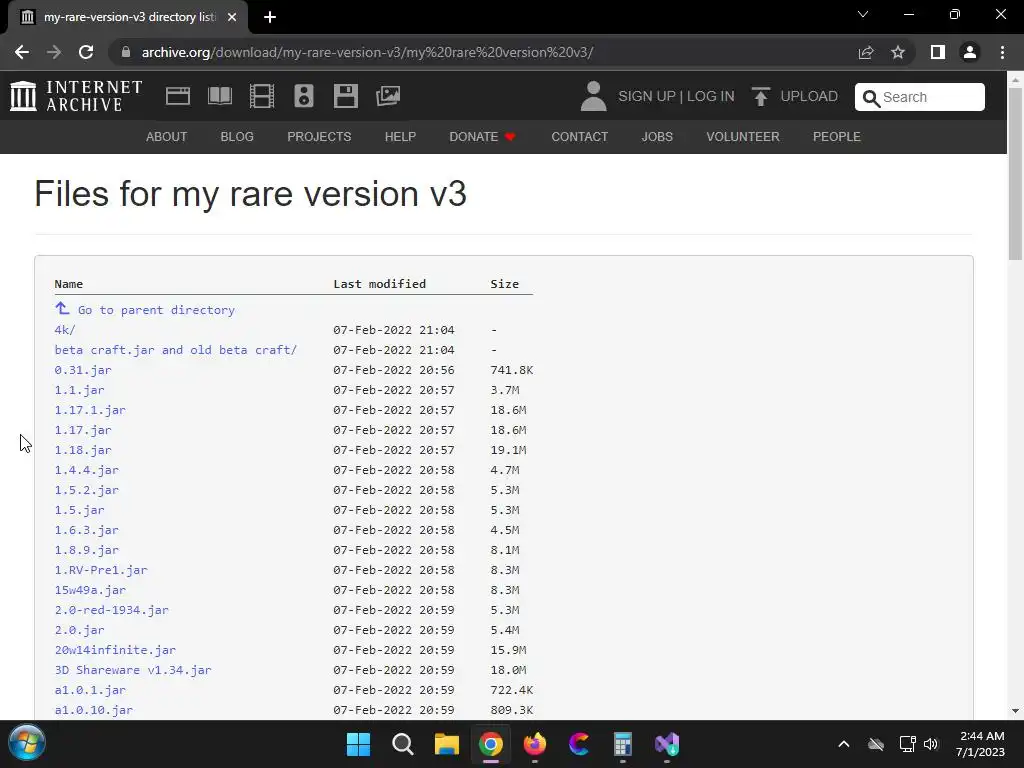Download 1.8.9.jar
This screenshot has height=768, width=1024.
click(86, 550)
